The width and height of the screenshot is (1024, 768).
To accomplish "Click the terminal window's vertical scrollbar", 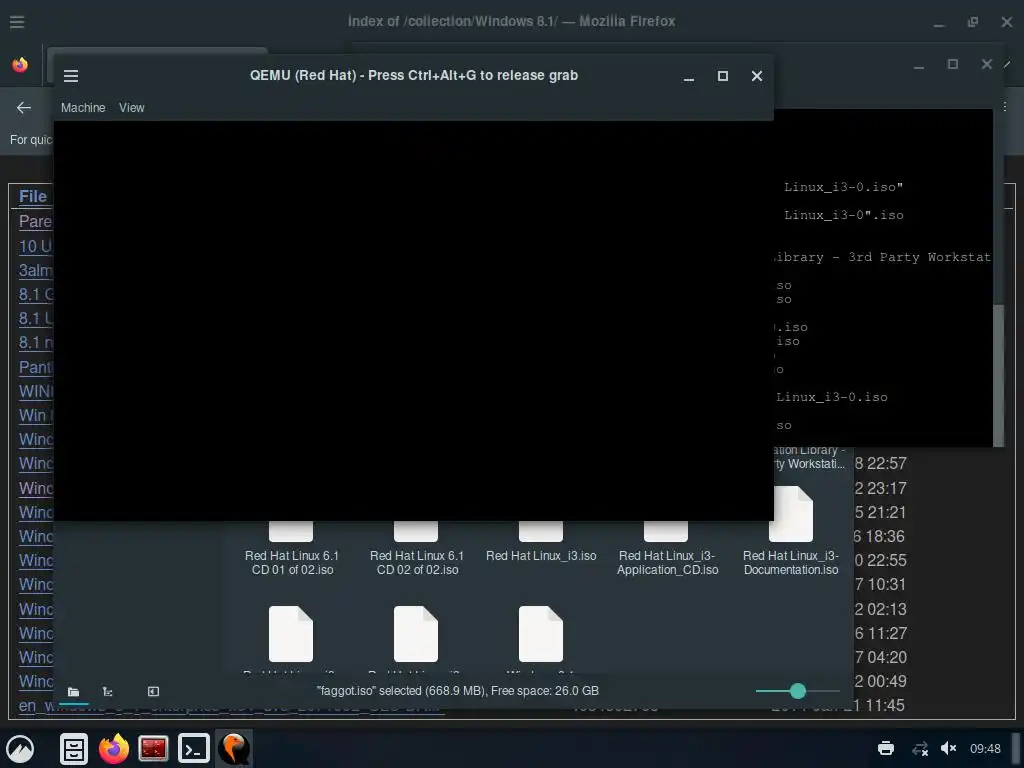I will point(999,376).
